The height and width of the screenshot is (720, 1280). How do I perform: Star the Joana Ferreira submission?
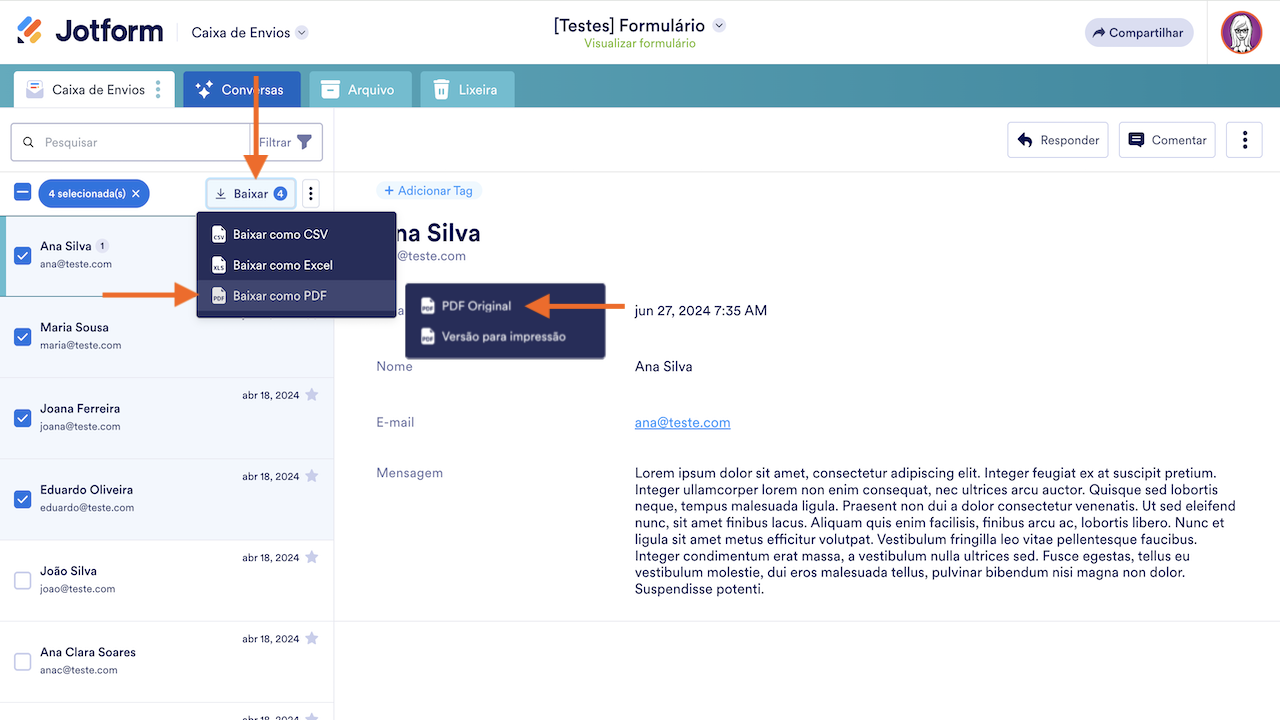tap(312, 395)
